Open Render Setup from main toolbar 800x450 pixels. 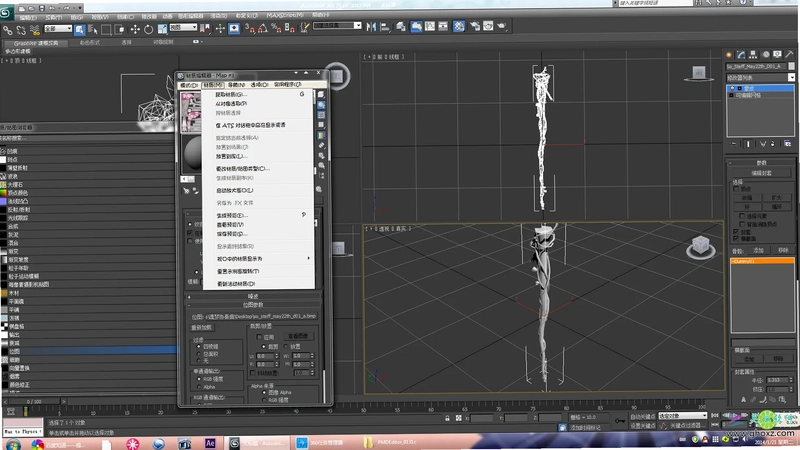474,26
